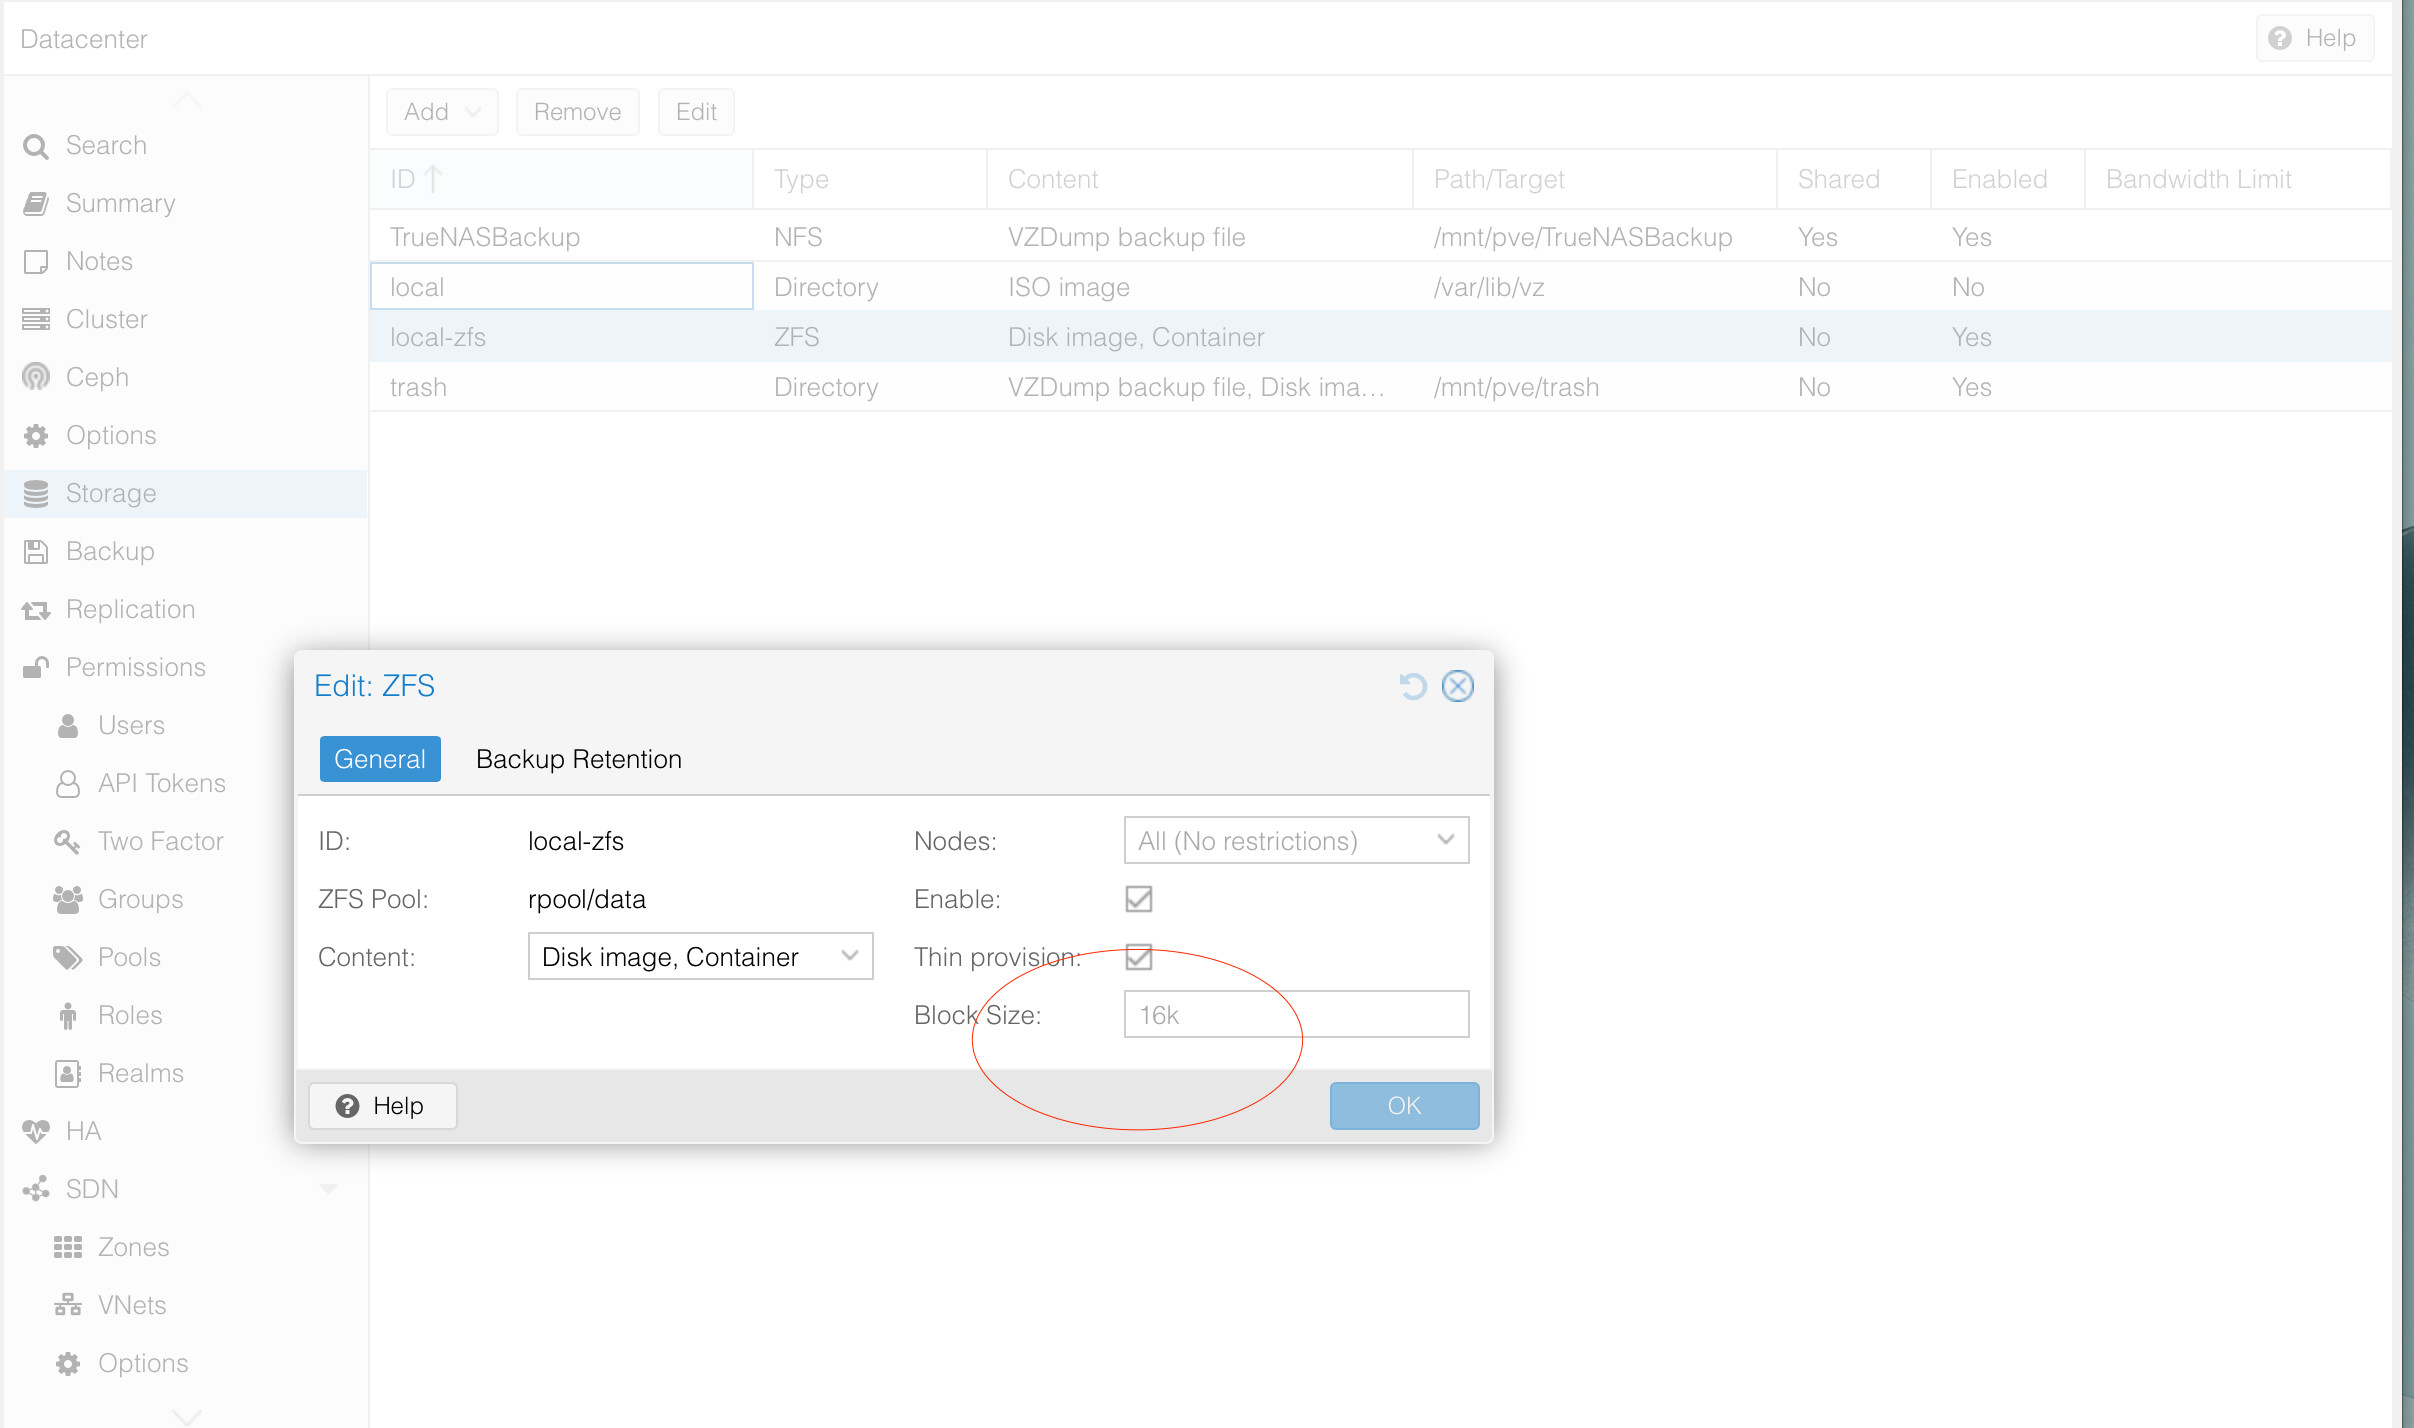
Task: Click the Shared column header
Action: (x=1853, y=180)
